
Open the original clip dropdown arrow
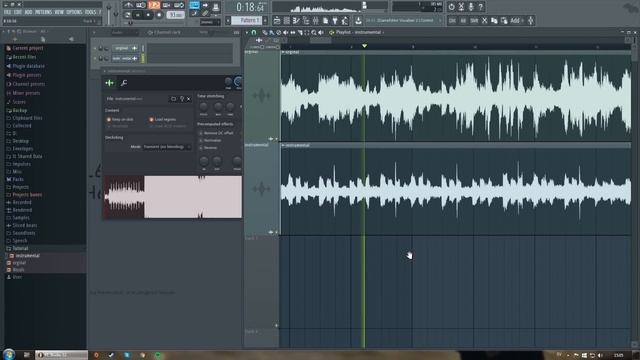pos(283,52)
